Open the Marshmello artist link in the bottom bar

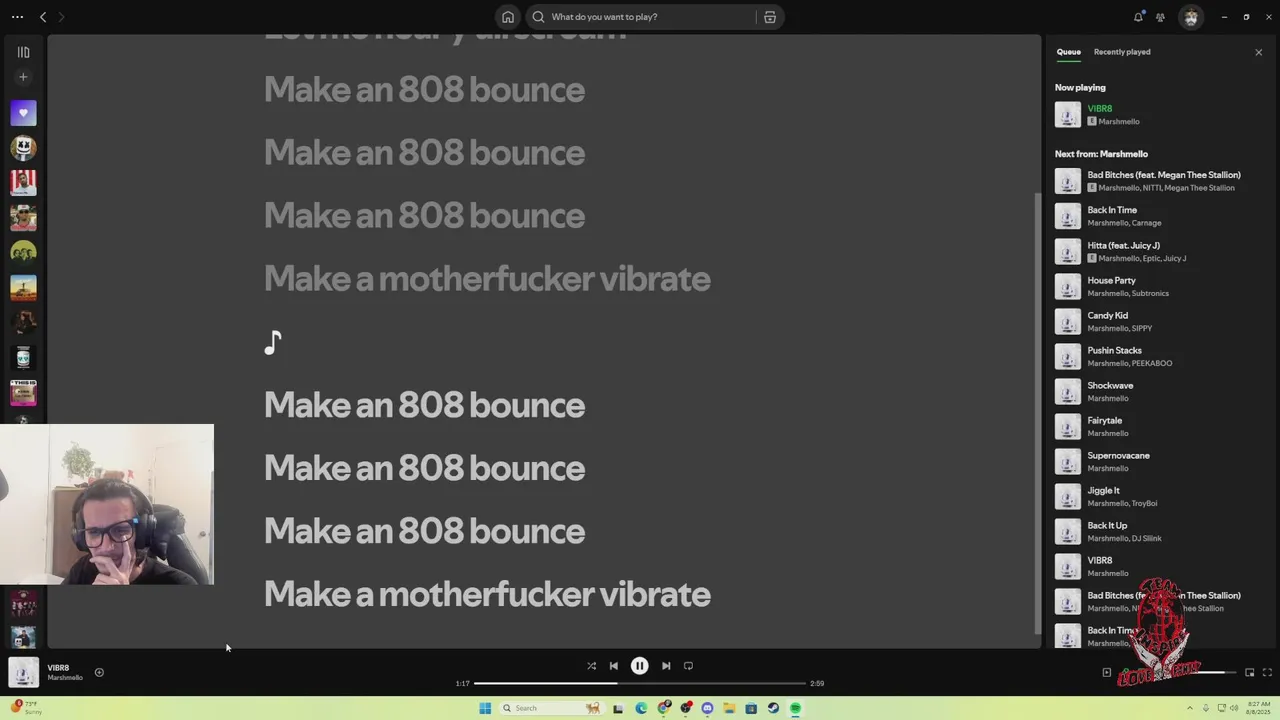pos(65,678)
